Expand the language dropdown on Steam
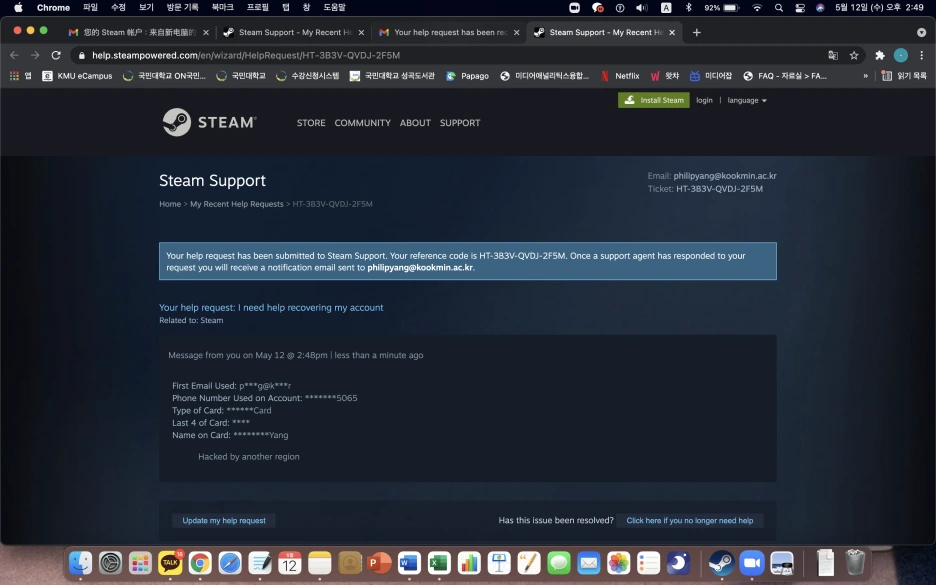Image resolution: width=936 pixels, height=585 pixels. pyautogui.click(x=747, y=100)
